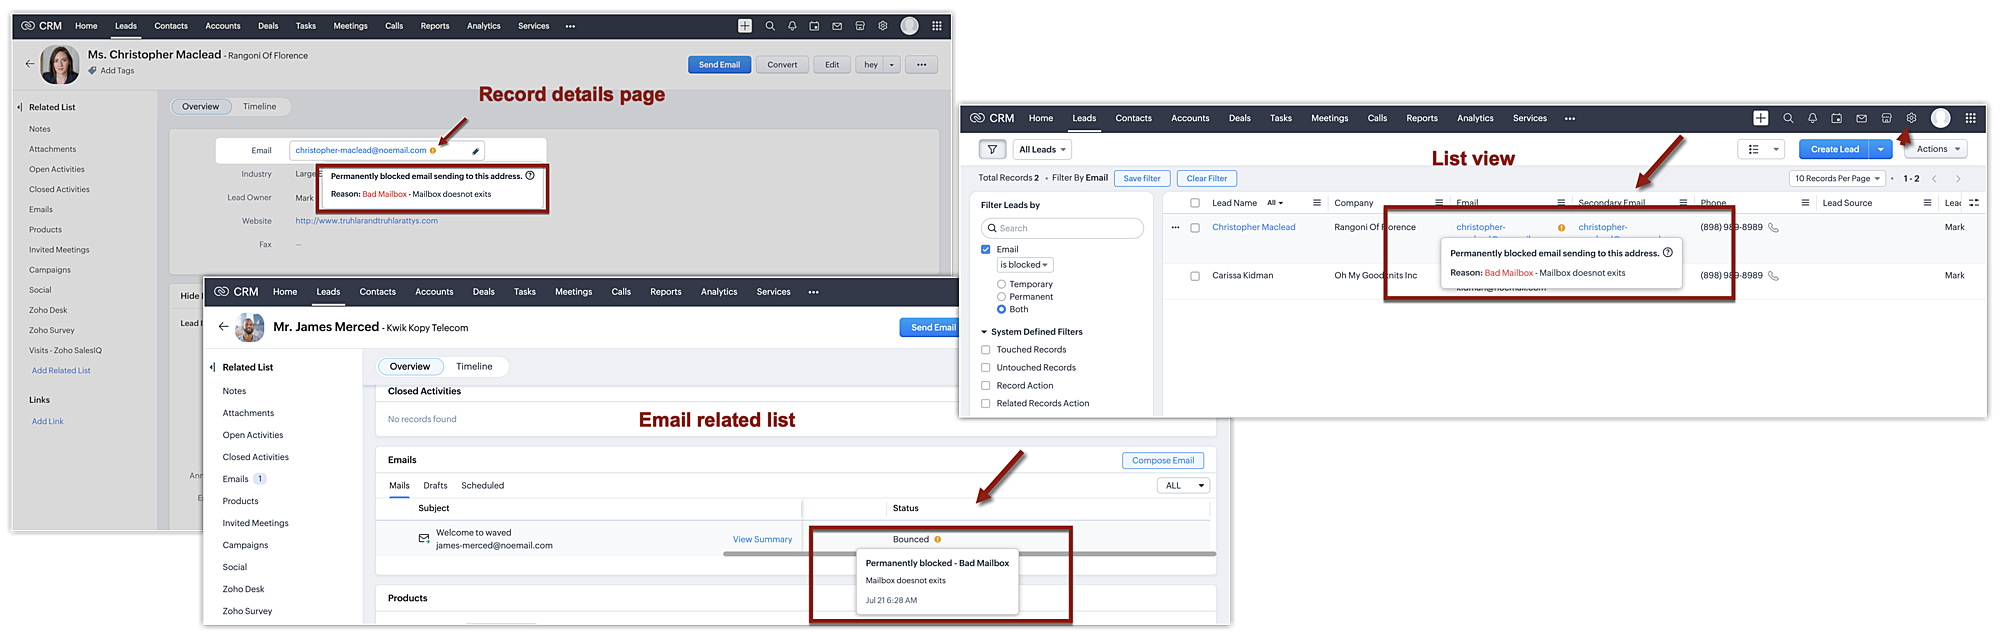Click the orange warning icon next to Bounced

[937, 540]
